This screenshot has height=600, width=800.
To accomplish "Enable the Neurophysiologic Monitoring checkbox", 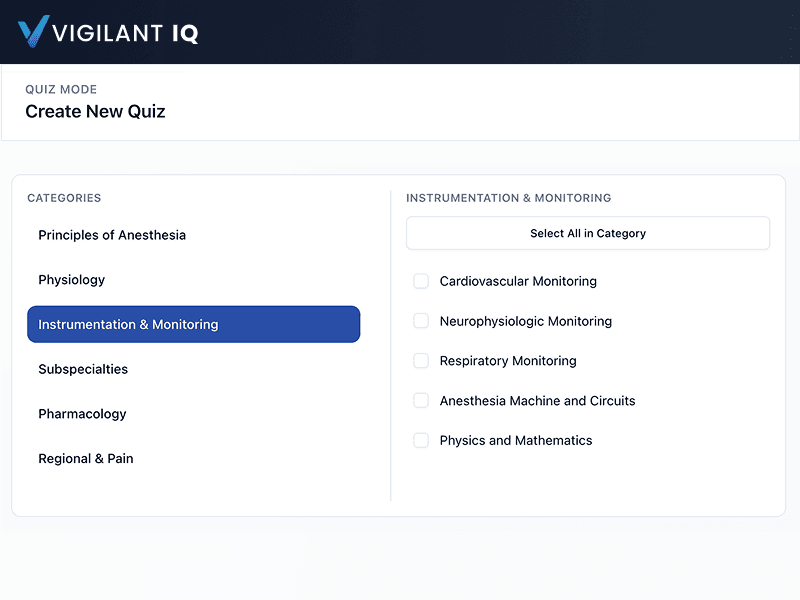I will (421, 321).
